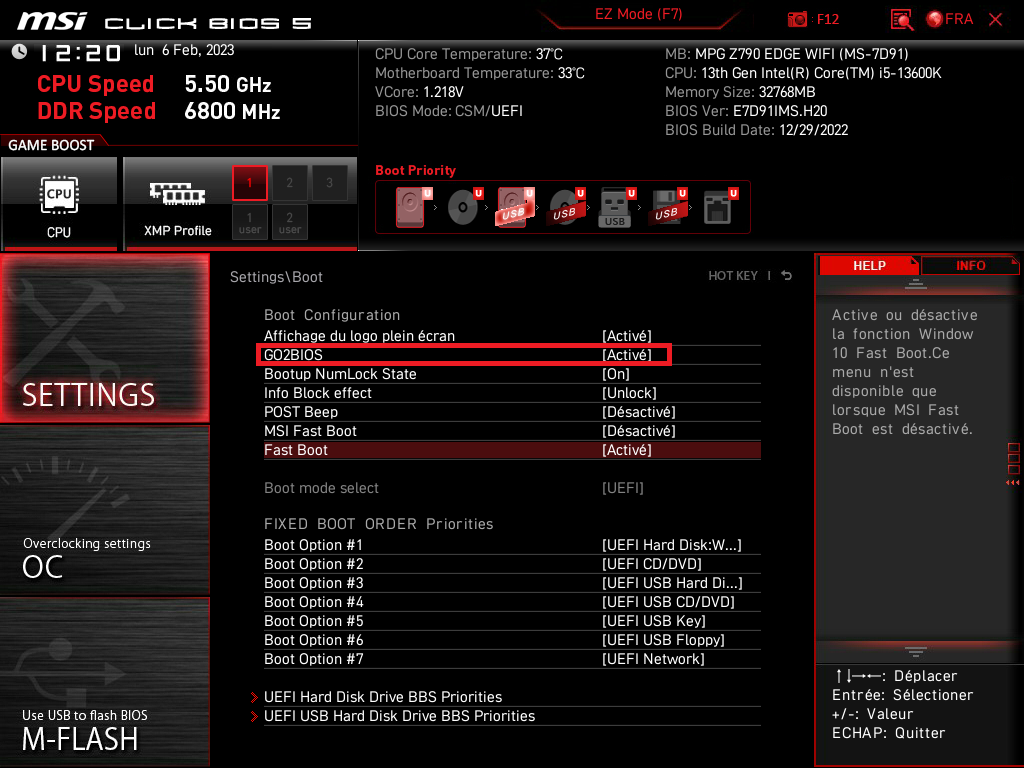The image size is (1024, 768).
Task: Click the help panel bottom collapse handle
Action: pyautogui.click(x=916, y=652)
